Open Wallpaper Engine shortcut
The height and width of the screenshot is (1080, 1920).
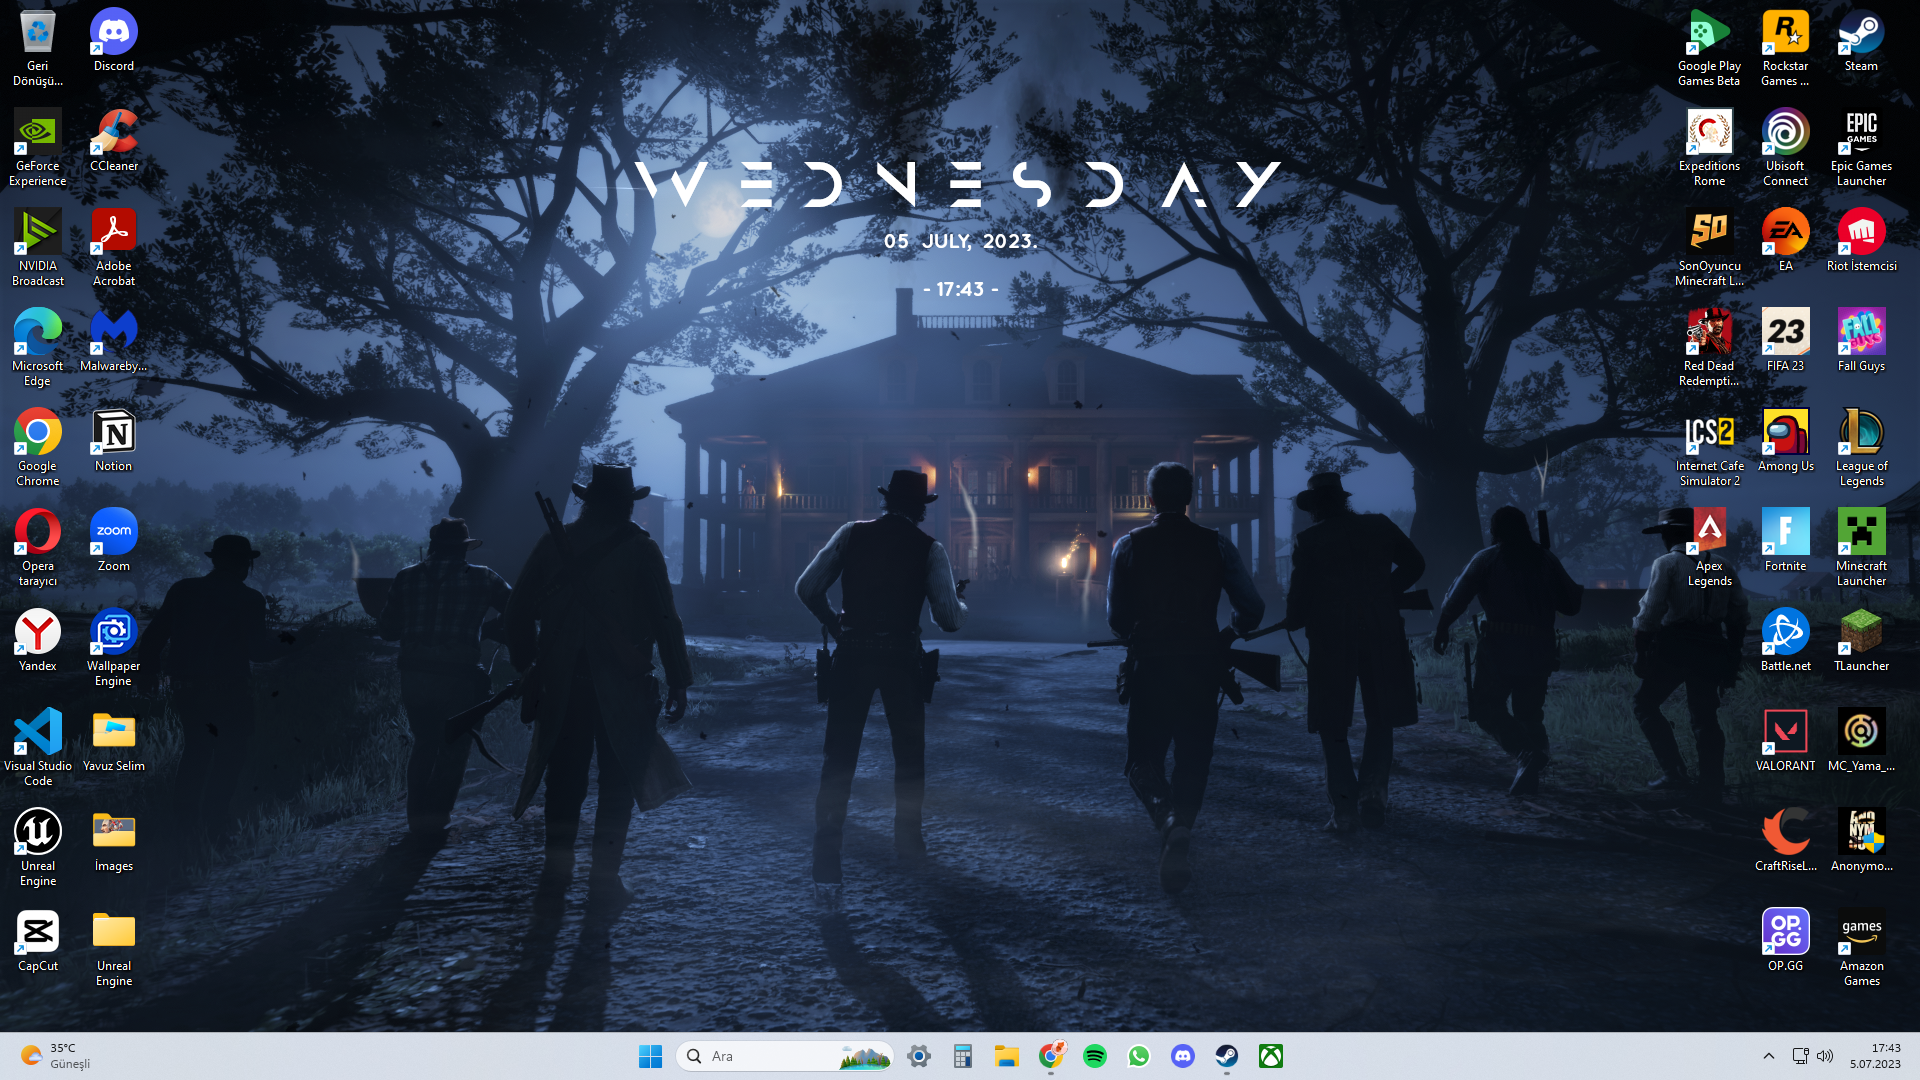[x=114, y=648]
